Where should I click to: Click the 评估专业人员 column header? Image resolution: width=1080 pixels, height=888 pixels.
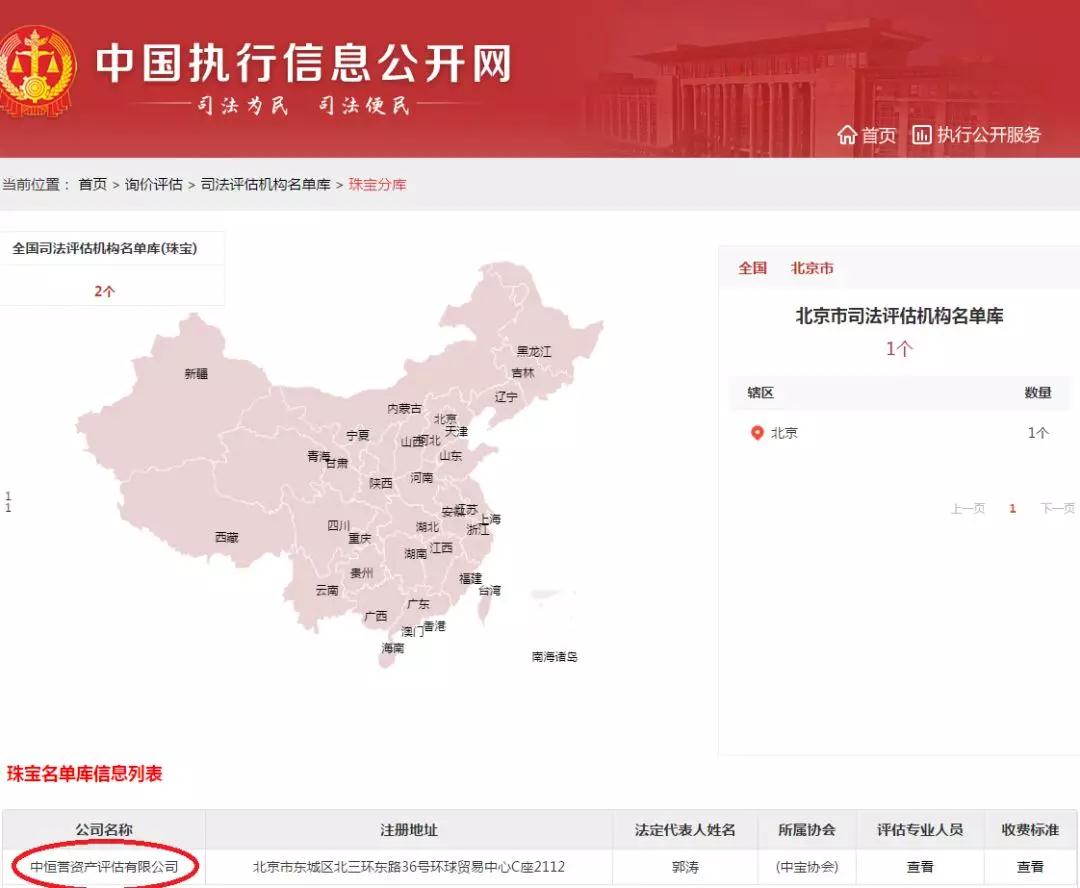coord(920,829)
